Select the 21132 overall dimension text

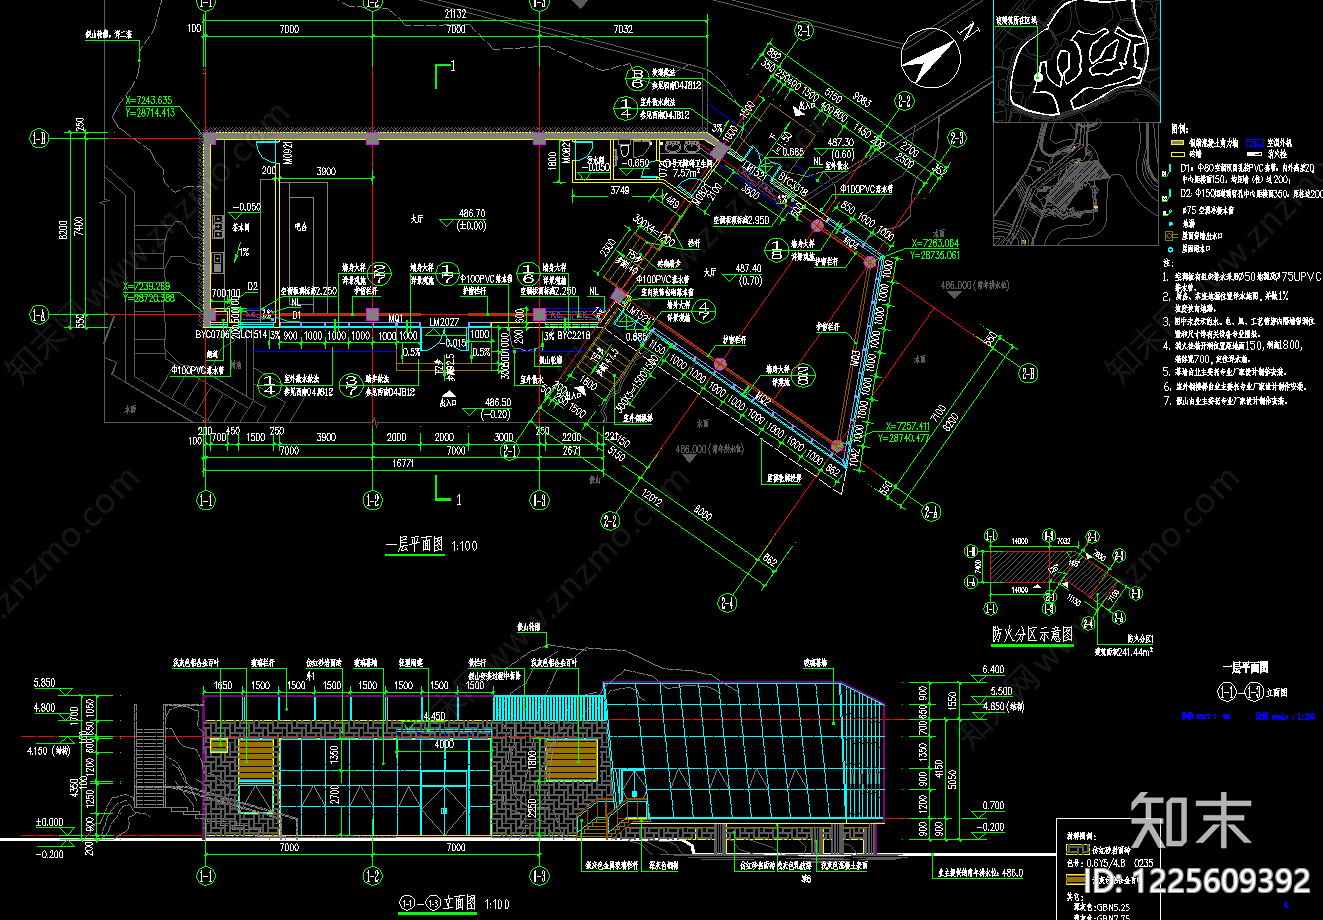pos(456,13)
